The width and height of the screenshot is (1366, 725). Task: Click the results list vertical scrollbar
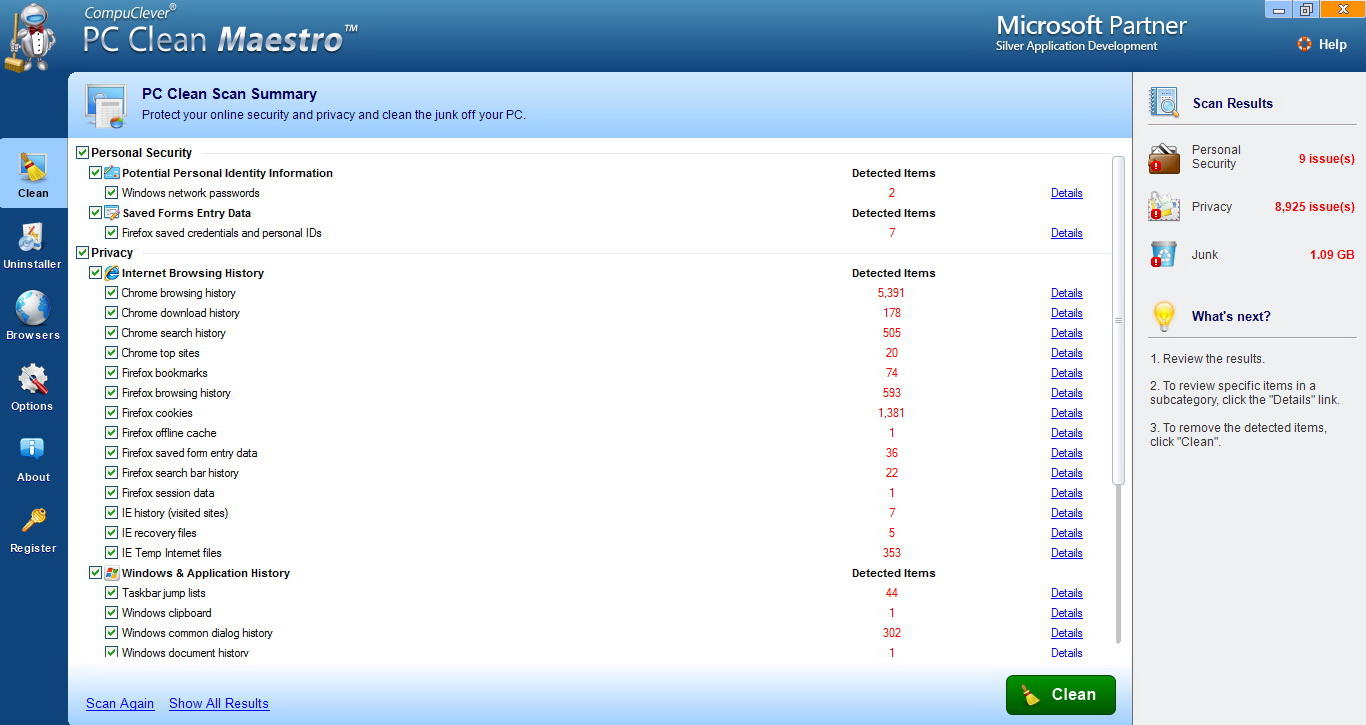[1118, 320]
